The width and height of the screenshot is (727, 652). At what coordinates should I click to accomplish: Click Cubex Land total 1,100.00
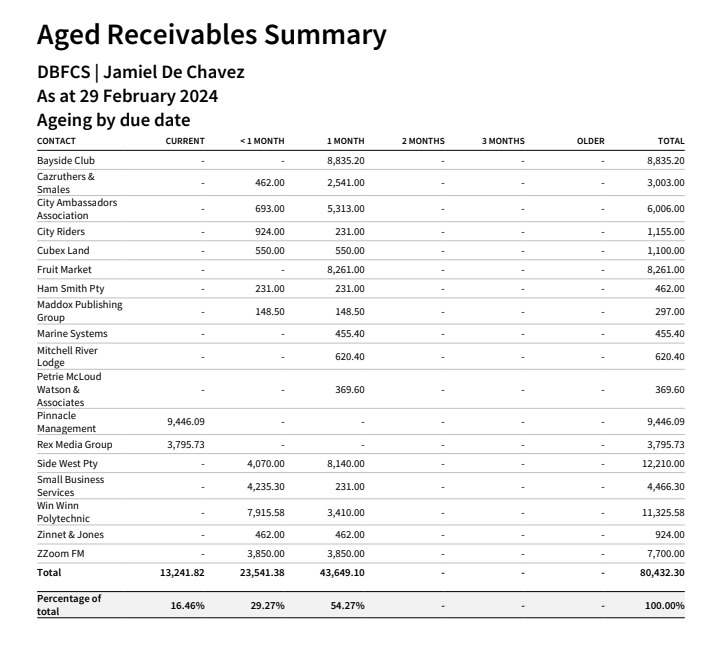pyautogui.click(x=666, y=250)
